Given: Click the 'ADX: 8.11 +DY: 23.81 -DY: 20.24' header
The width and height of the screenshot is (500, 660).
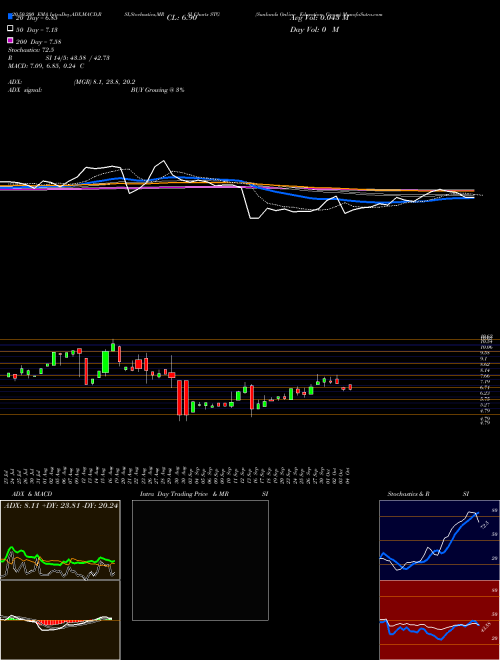Looking at the screenshot, I should (x=61, y=506).
